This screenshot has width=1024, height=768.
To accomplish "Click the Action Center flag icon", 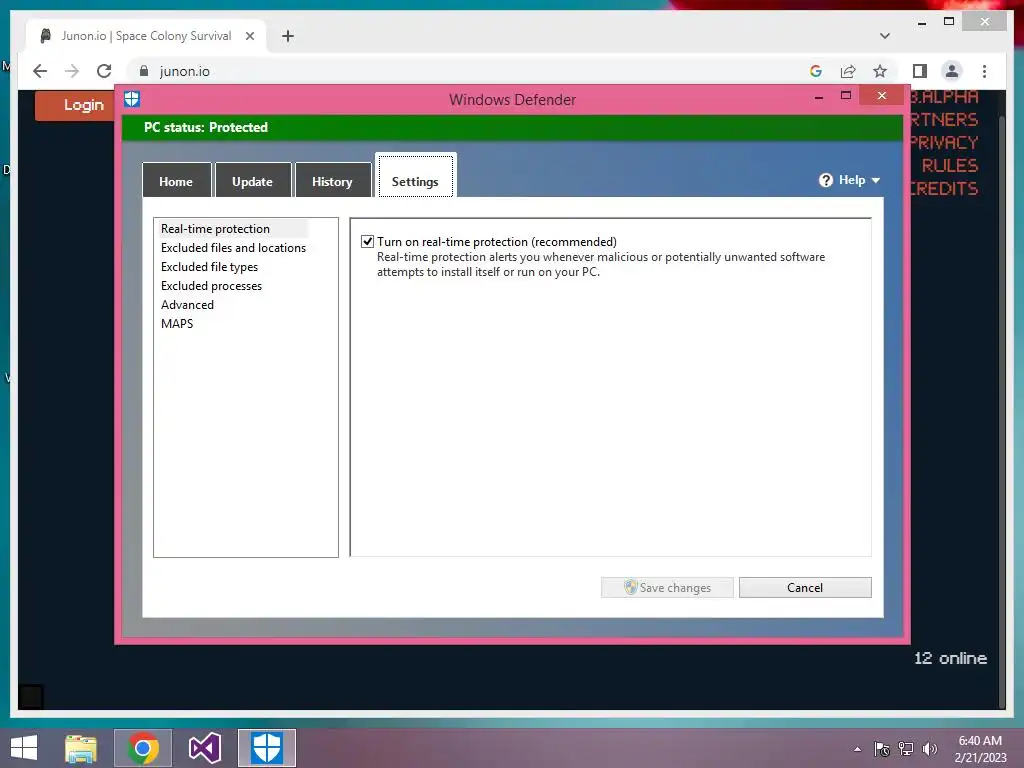I will click(x=882, y=749).
